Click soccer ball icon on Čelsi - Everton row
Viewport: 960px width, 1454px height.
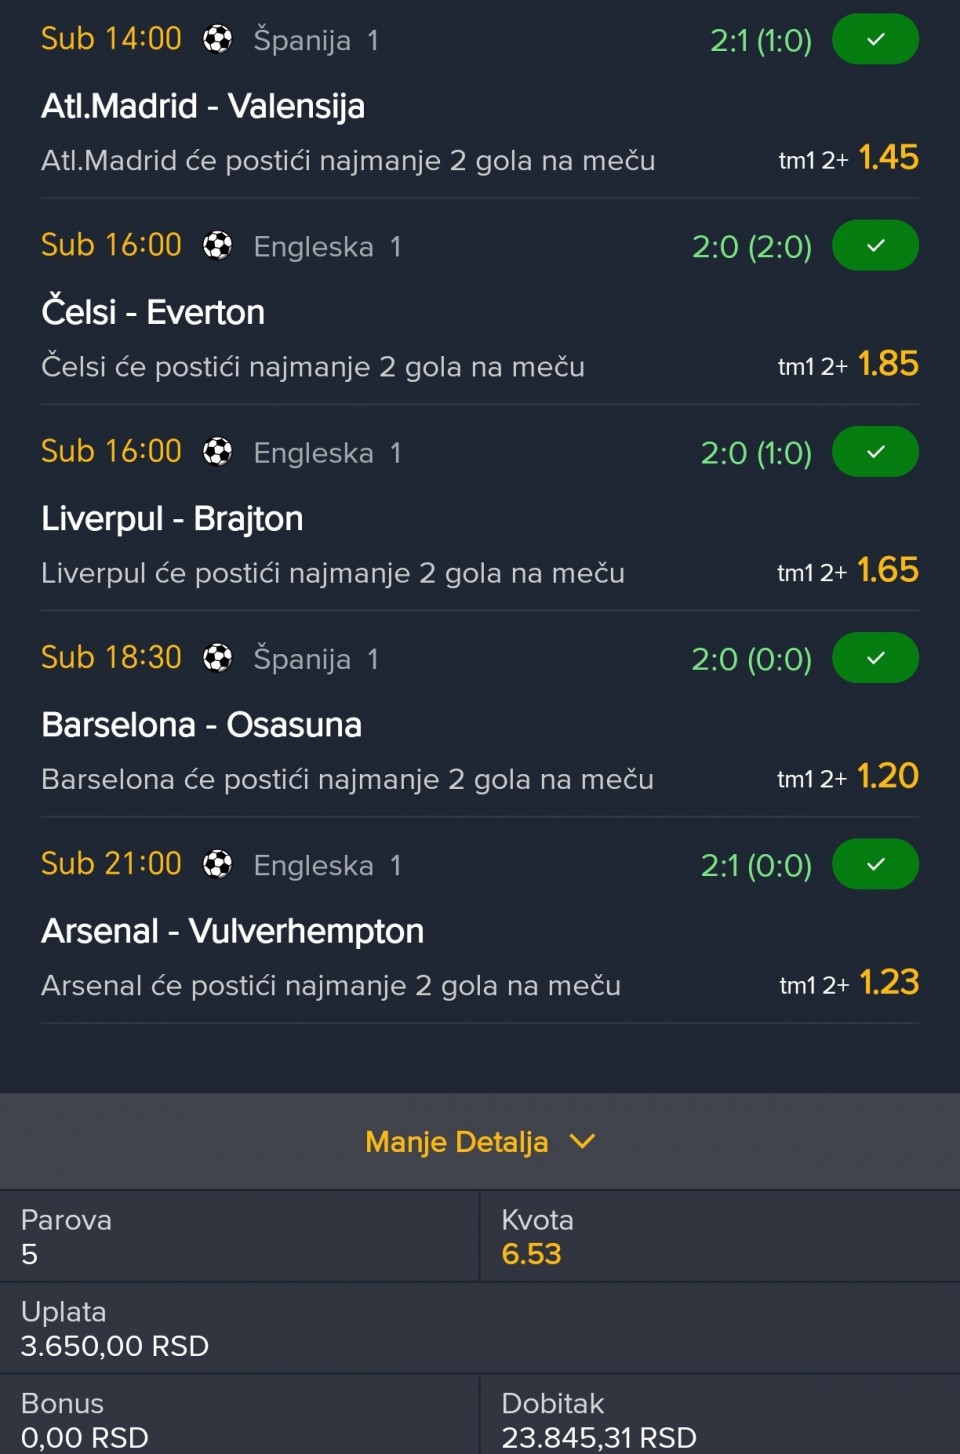click(217, 245)
